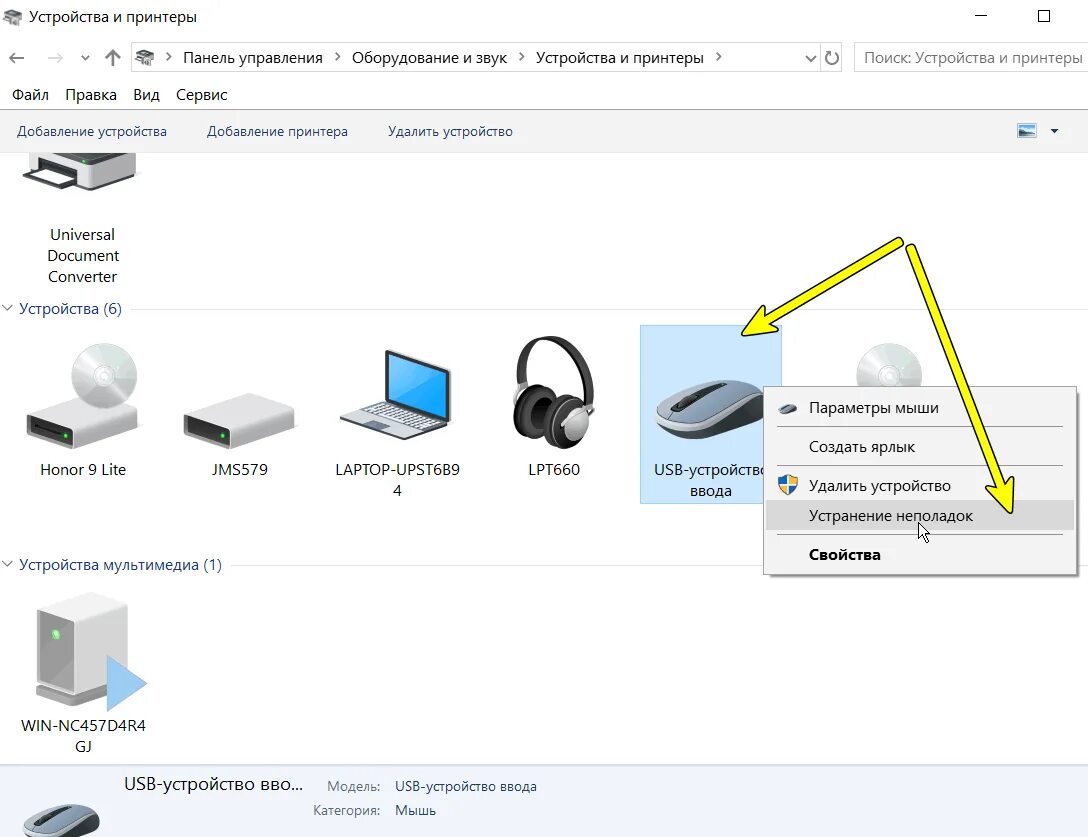
Task: Collapse the Устройства (6) group
Action: pyautogui.click(x=8, y=308)
